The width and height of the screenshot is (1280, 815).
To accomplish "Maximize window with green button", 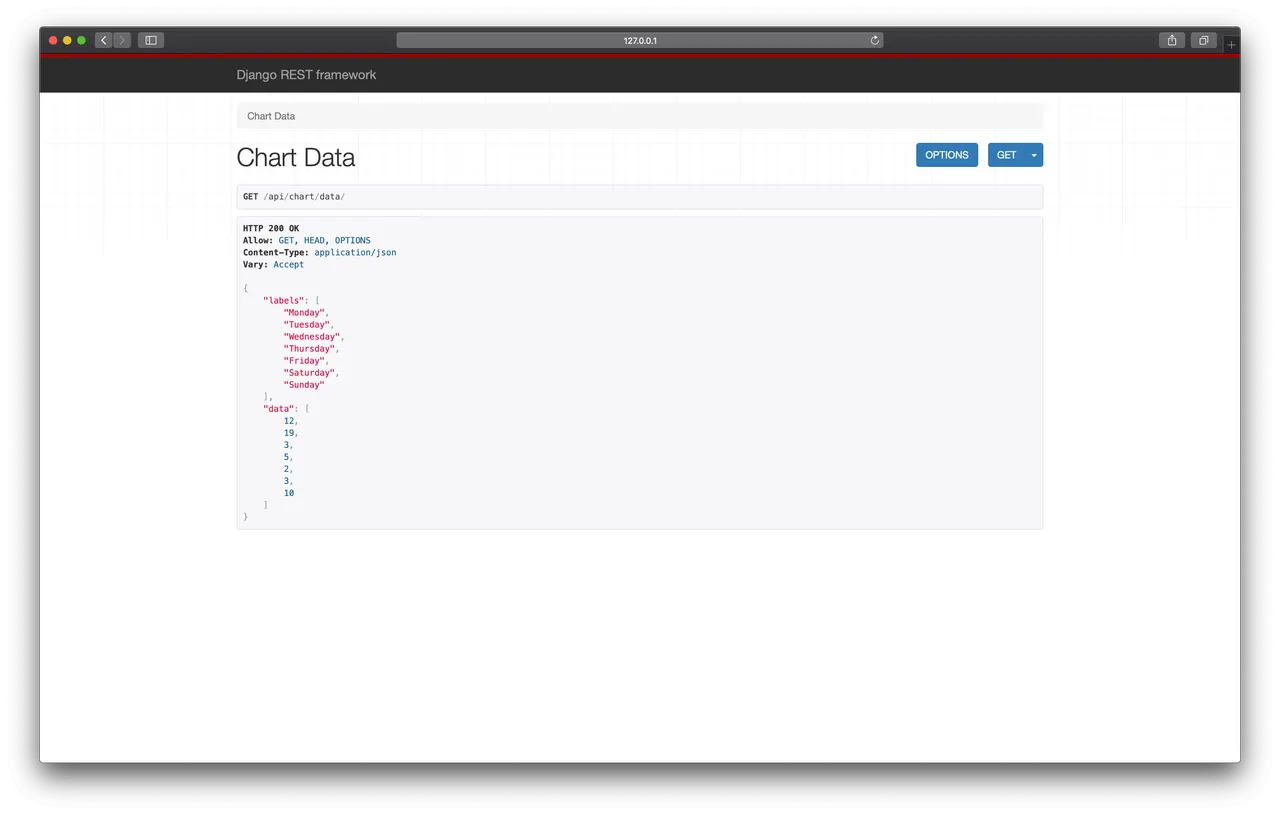I will [81, 40].
